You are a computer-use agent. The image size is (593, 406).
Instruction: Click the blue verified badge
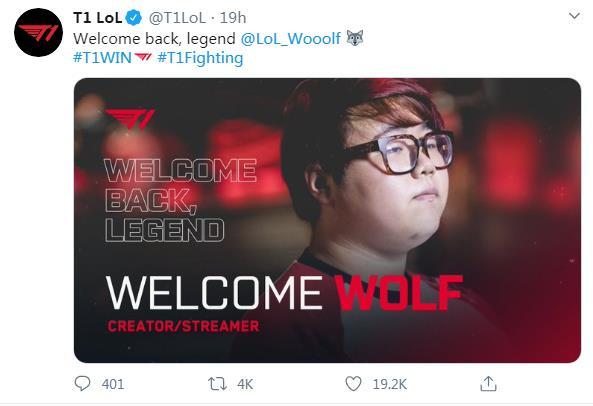134,18
